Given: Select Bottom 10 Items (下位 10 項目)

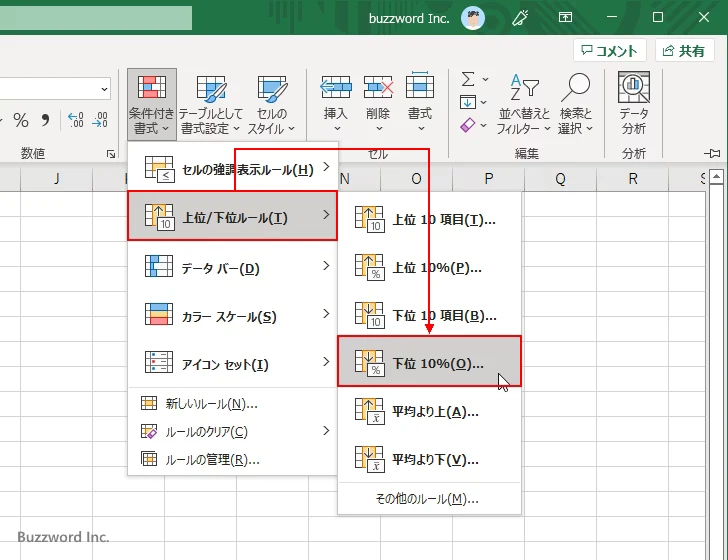Looking at the screenshot, I should coord(429,314).
